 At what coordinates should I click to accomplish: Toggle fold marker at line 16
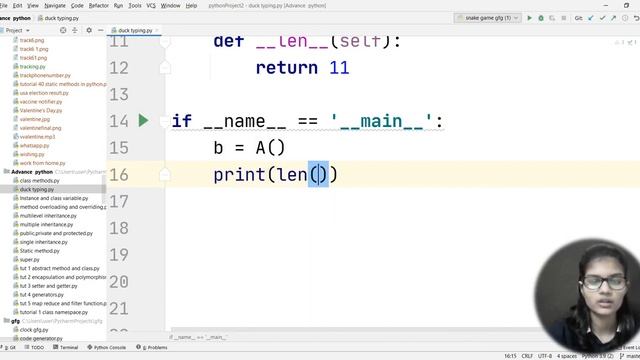[164, 175]
